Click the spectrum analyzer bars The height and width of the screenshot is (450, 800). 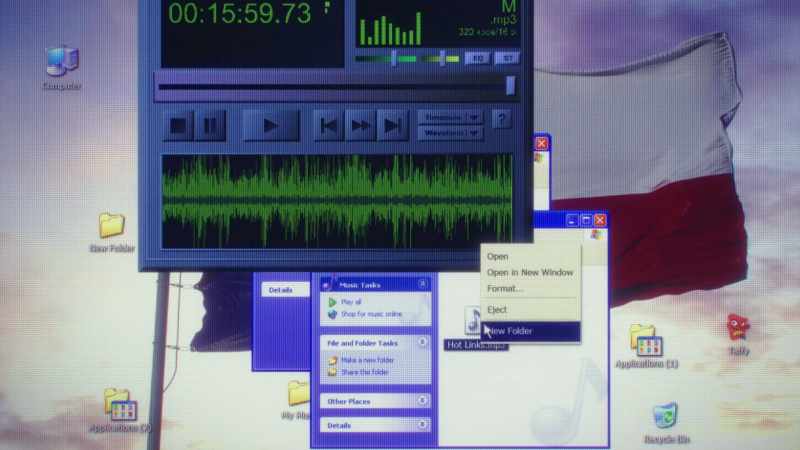390,29
